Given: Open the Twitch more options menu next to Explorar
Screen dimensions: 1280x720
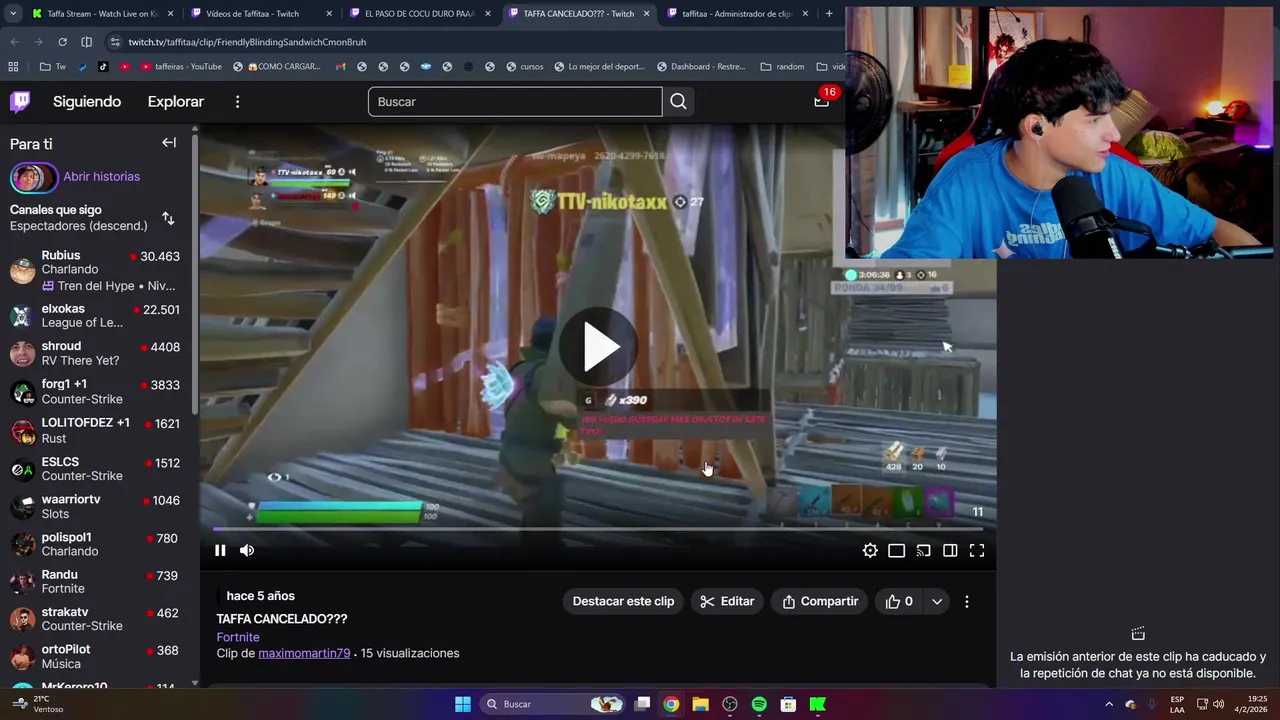Looking at the screenshot, I should pyautogui.click(x=237, y=102).
